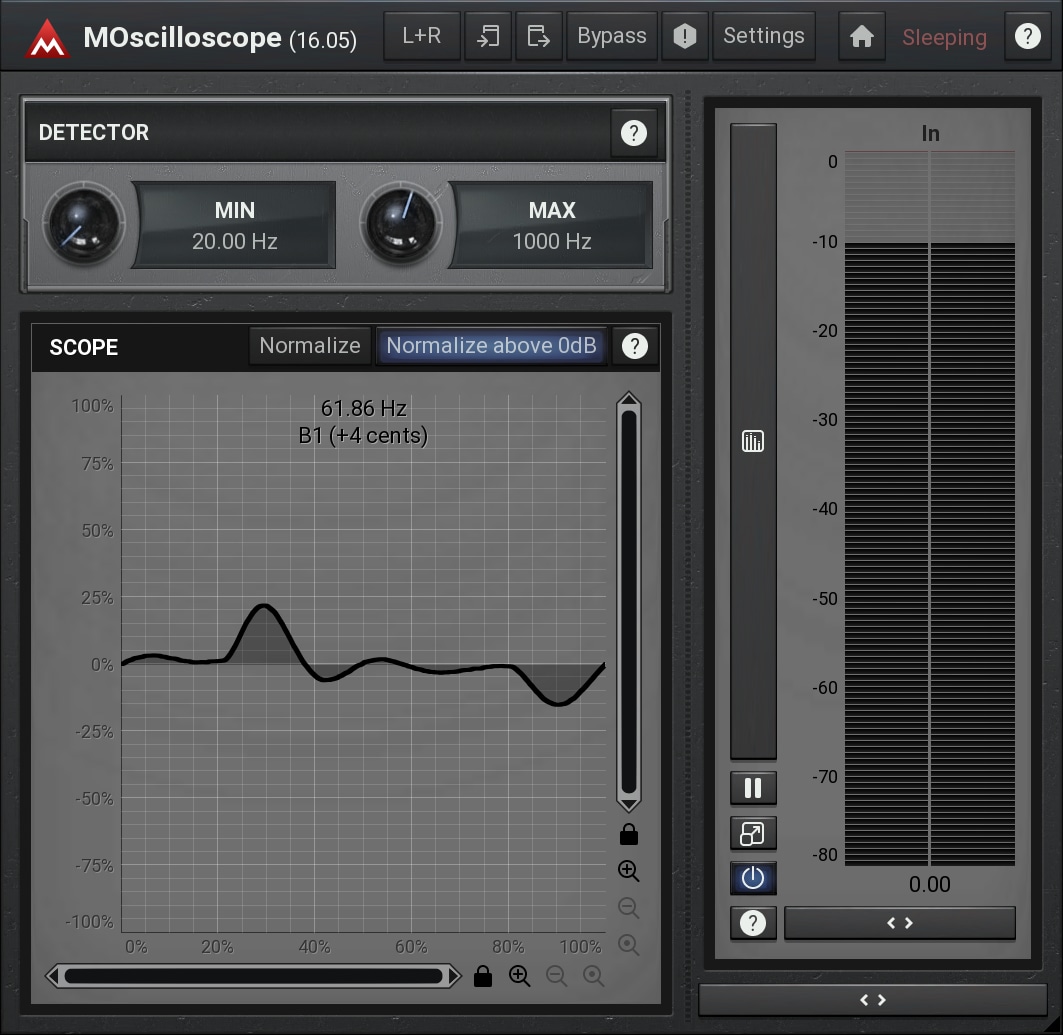Toggle the vertical zoom lock
Viewport: 1063px width, 1035px height.
point(628,834)
